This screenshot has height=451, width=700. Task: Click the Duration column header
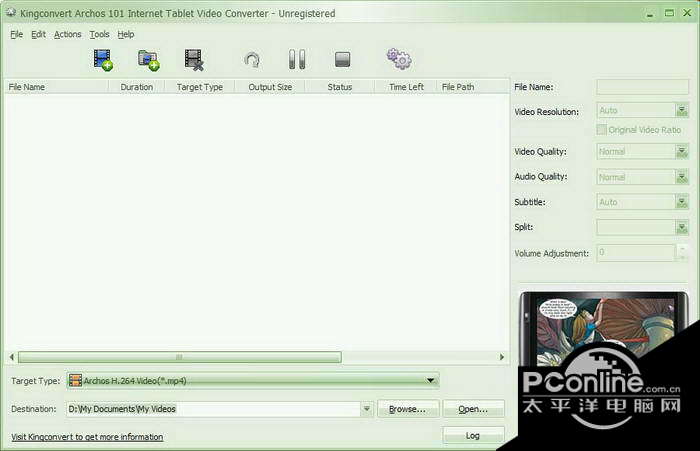pyautogui.click(x=137, y=87)
